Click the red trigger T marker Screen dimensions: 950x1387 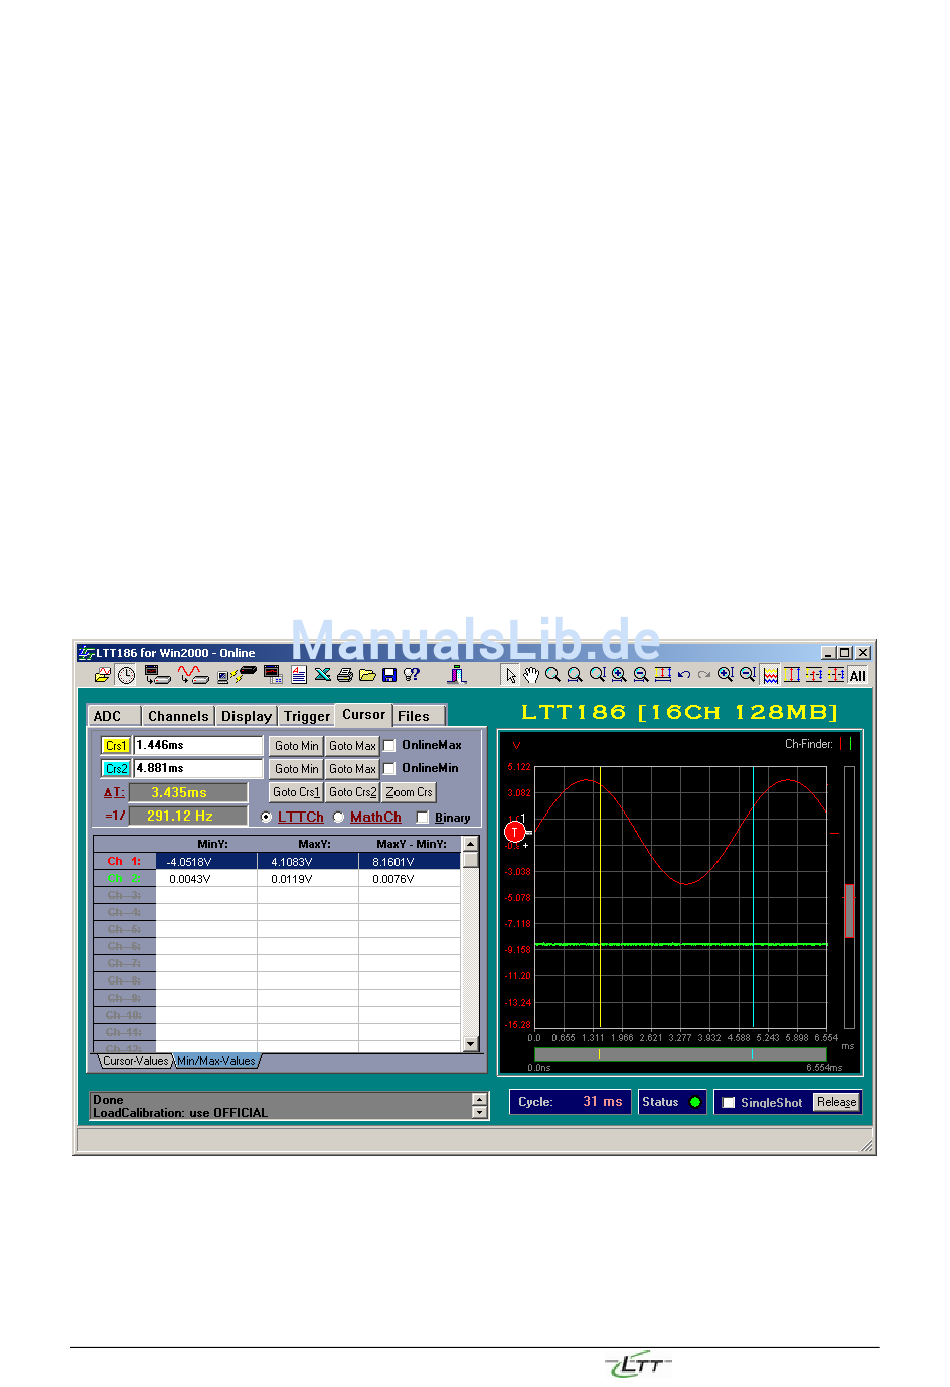(x=515, y=832)
